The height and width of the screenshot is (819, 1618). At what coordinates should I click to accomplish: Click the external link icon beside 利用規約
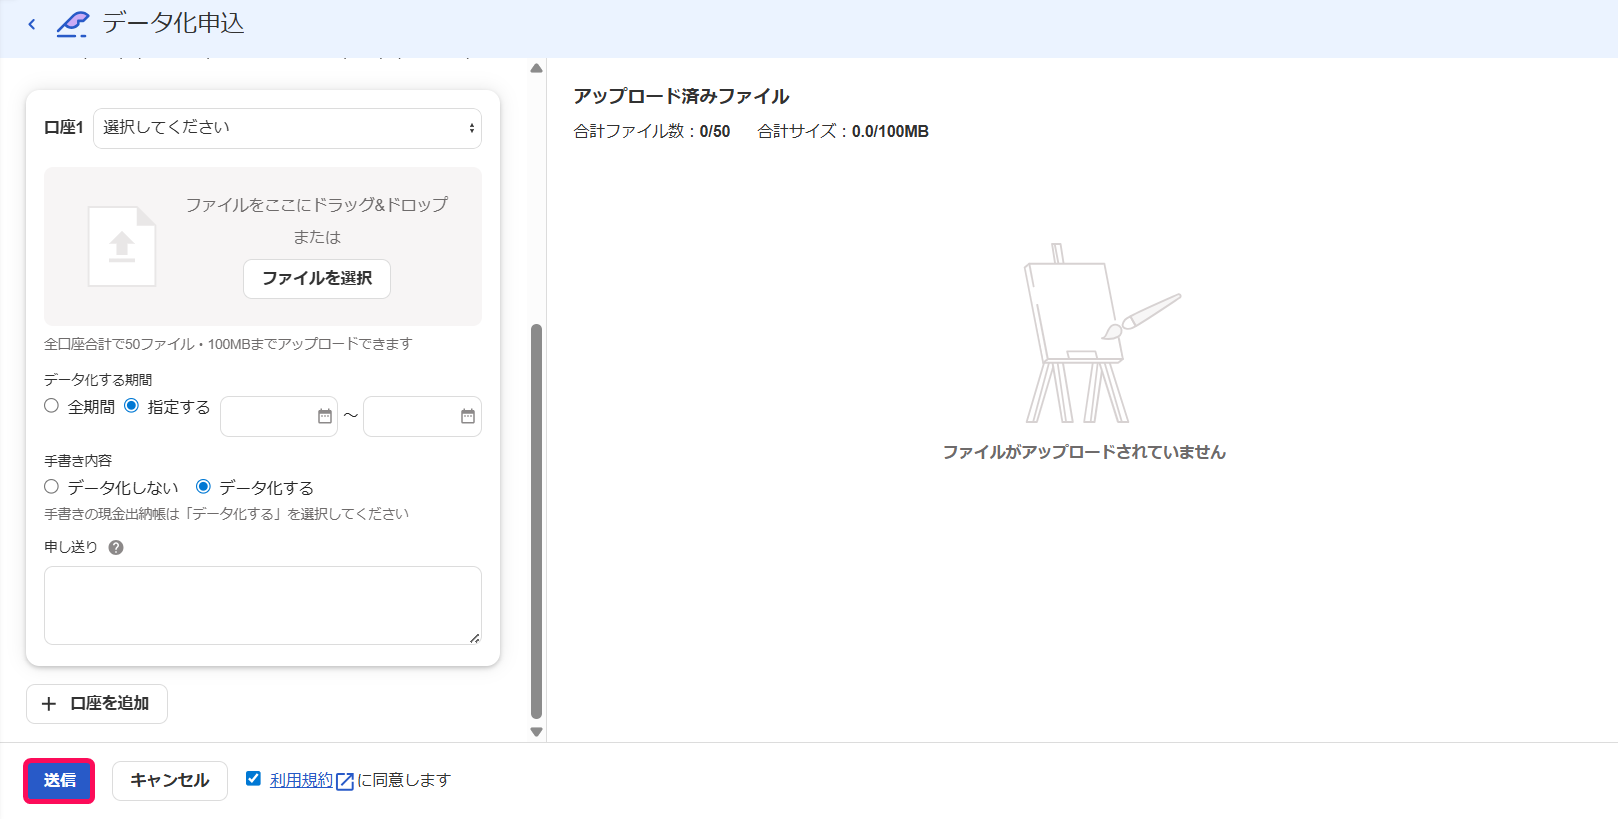(345, 781)
